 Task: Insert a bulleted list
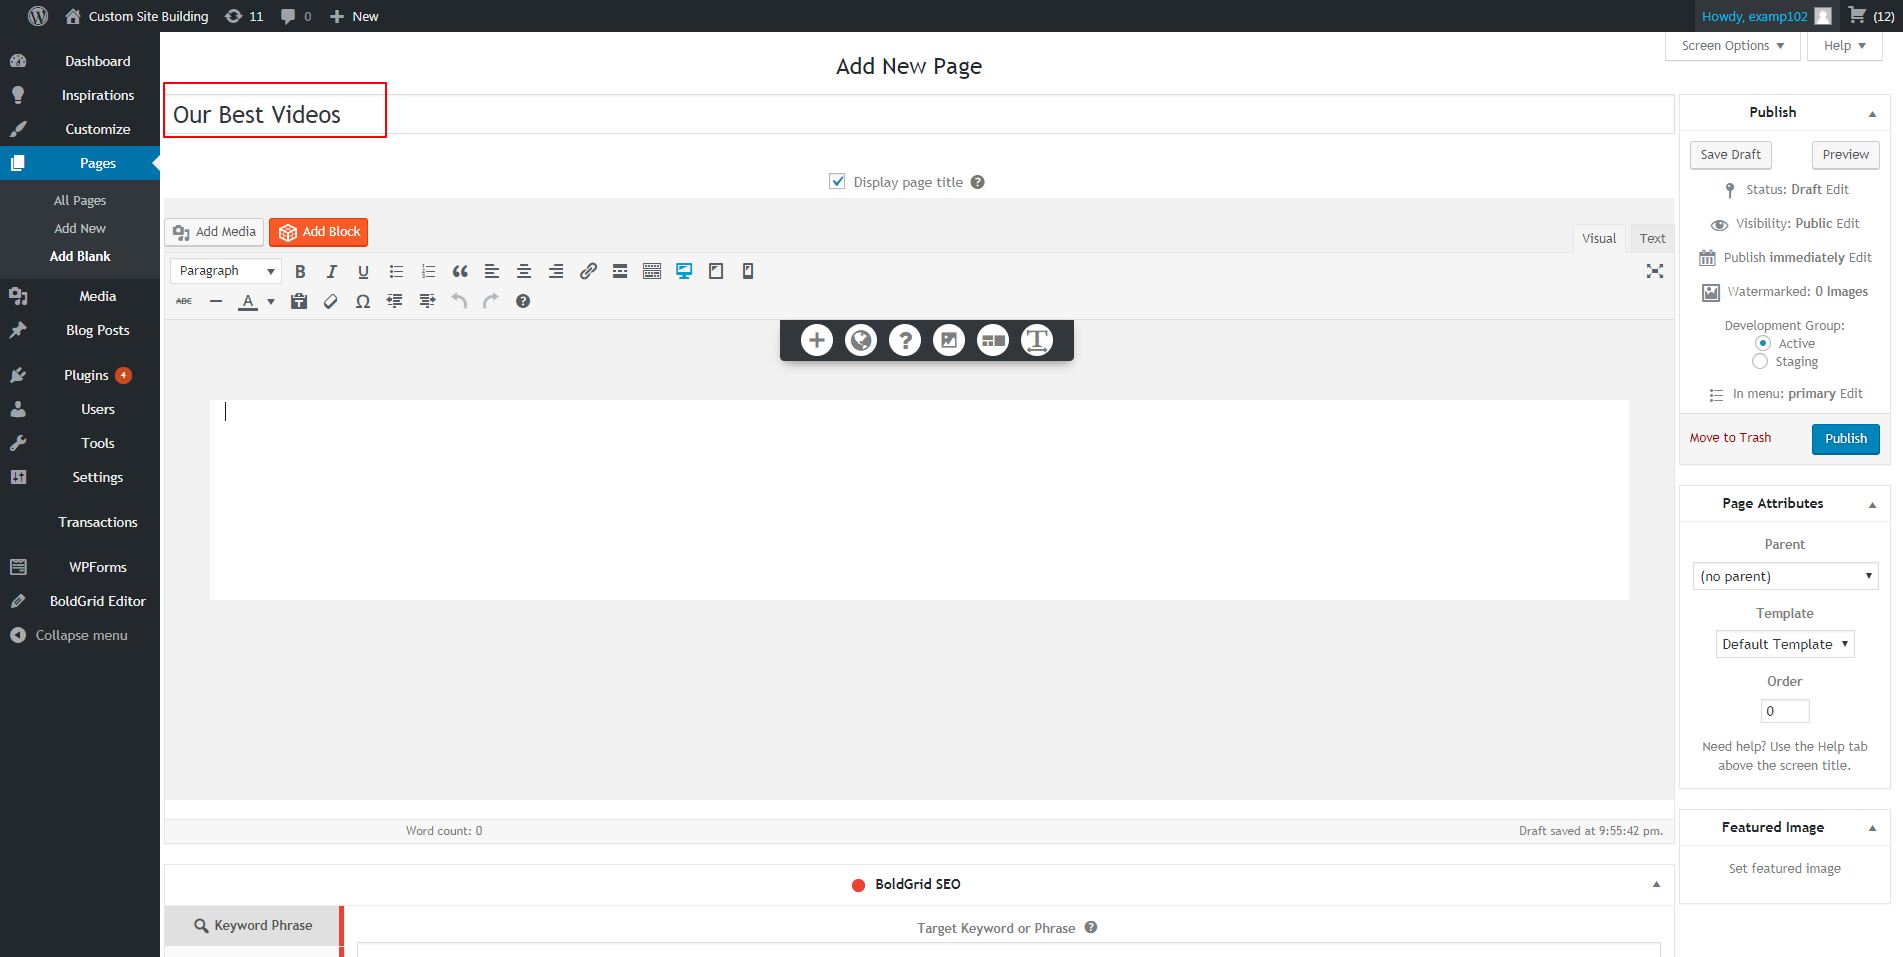pyautogui.click(x=396, y=271)
